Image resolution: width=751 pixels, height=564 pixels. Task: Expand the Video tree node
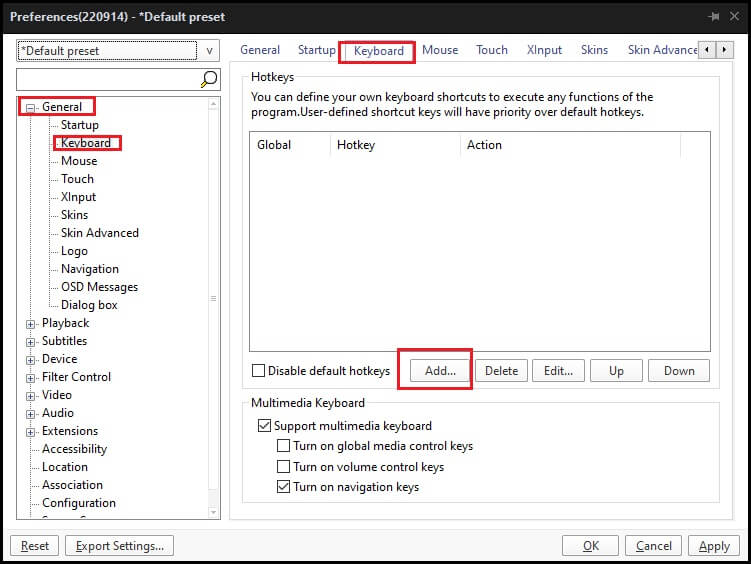[30, 396]
